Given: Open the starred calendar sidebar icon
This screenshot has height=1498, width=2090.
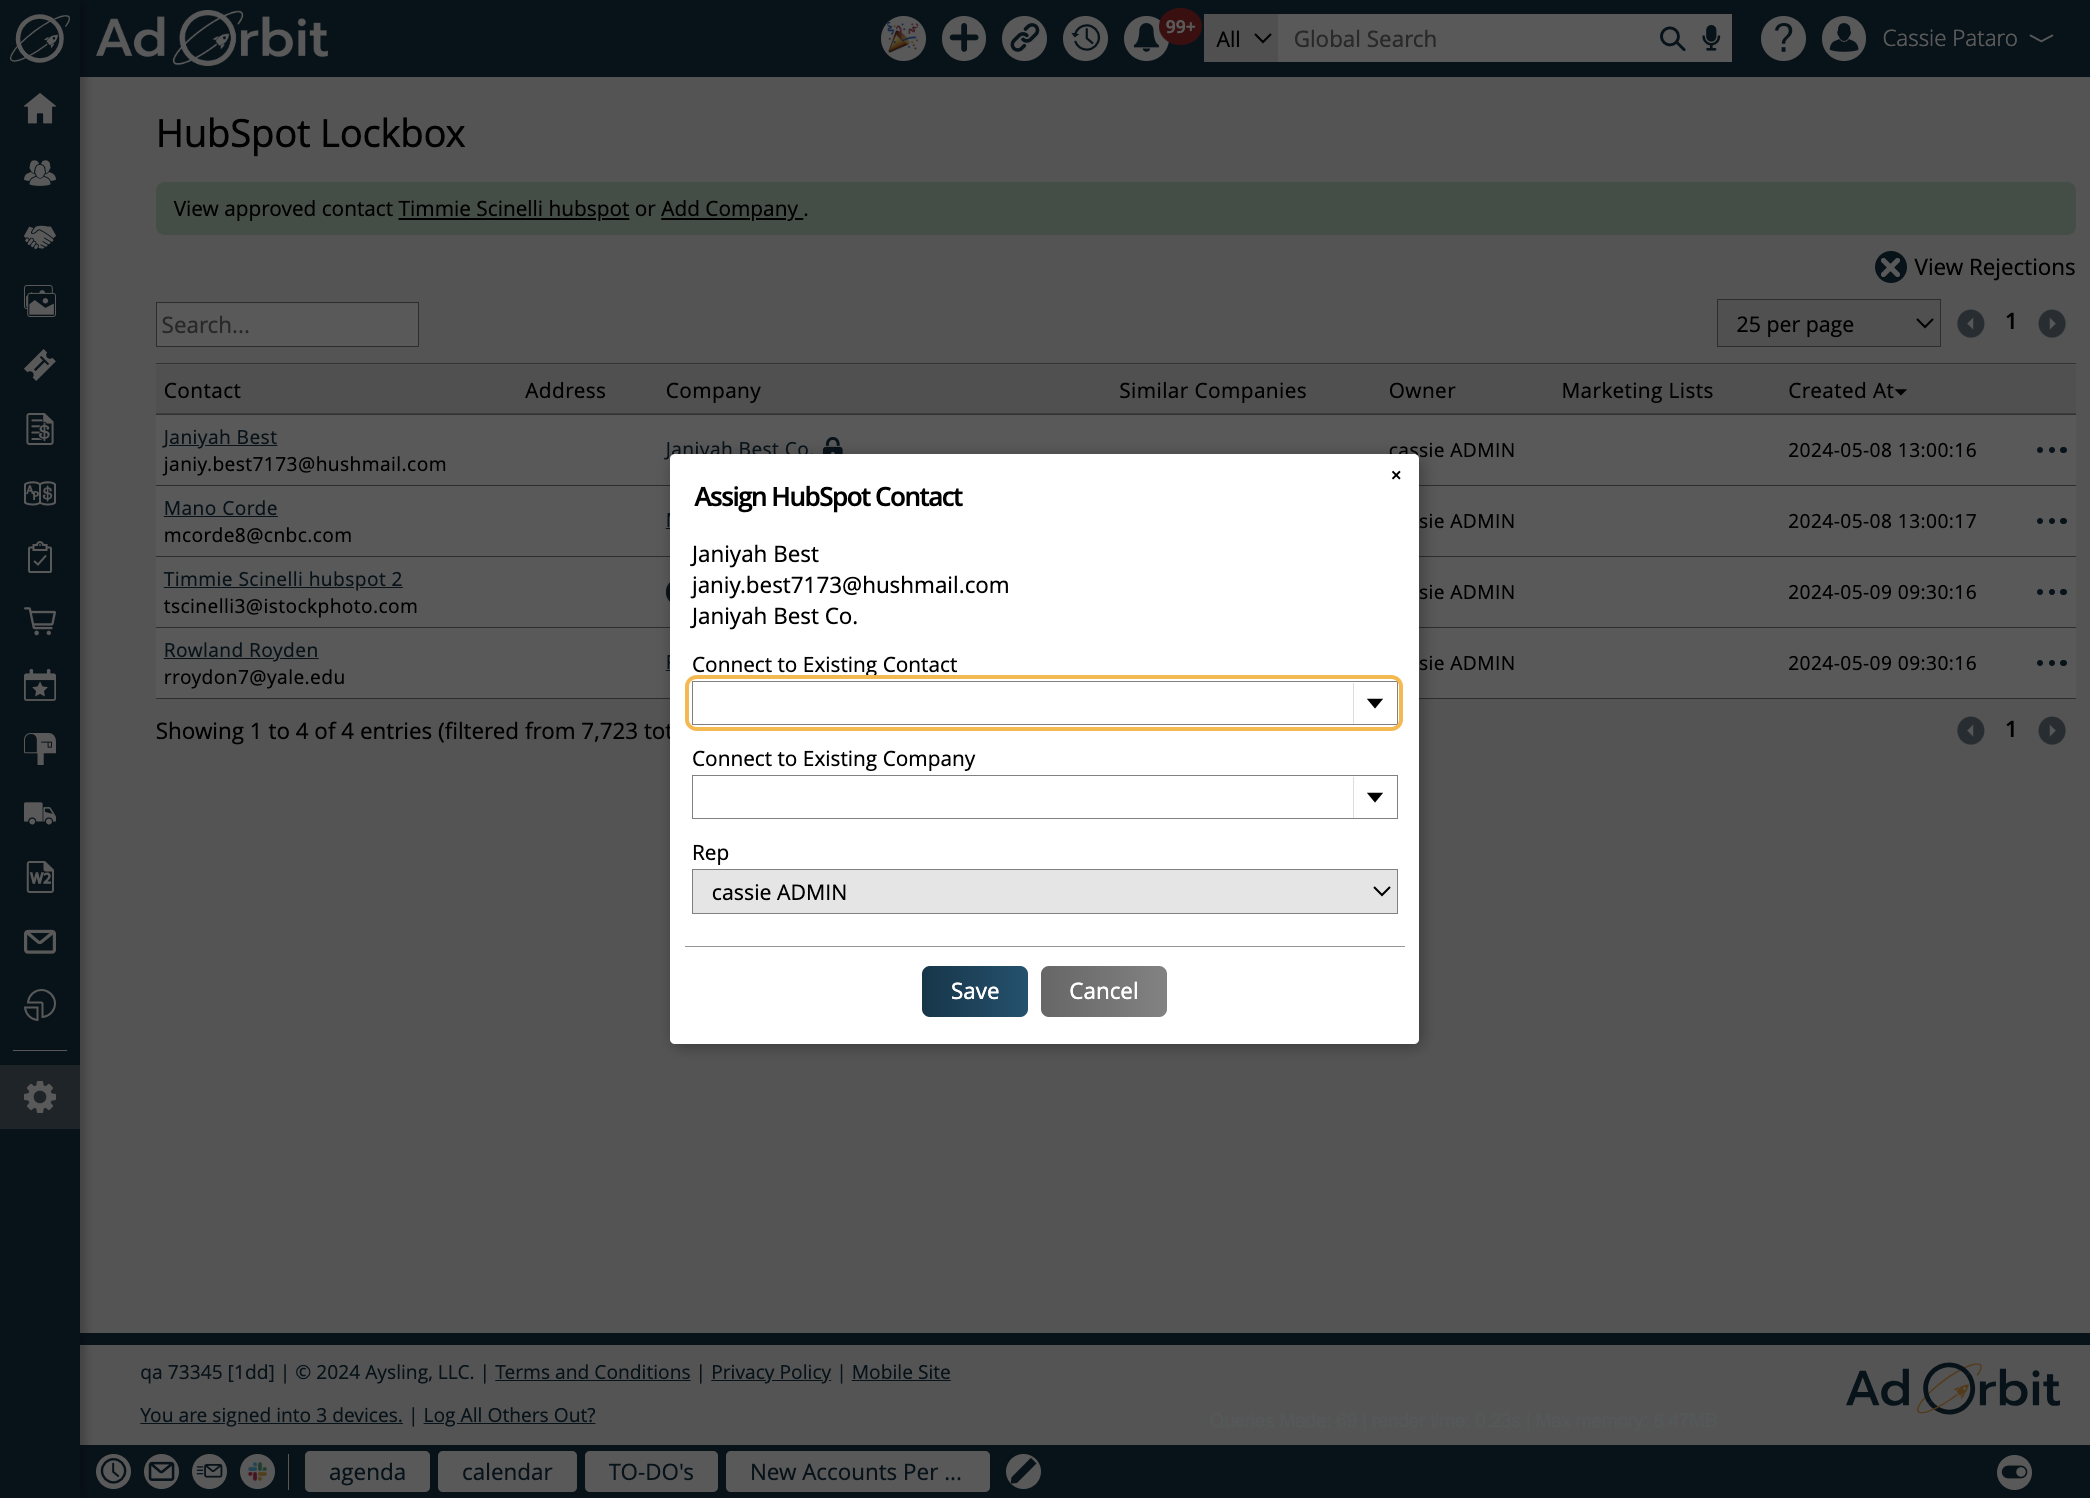Looking at the screenshot, I should 40,685.
